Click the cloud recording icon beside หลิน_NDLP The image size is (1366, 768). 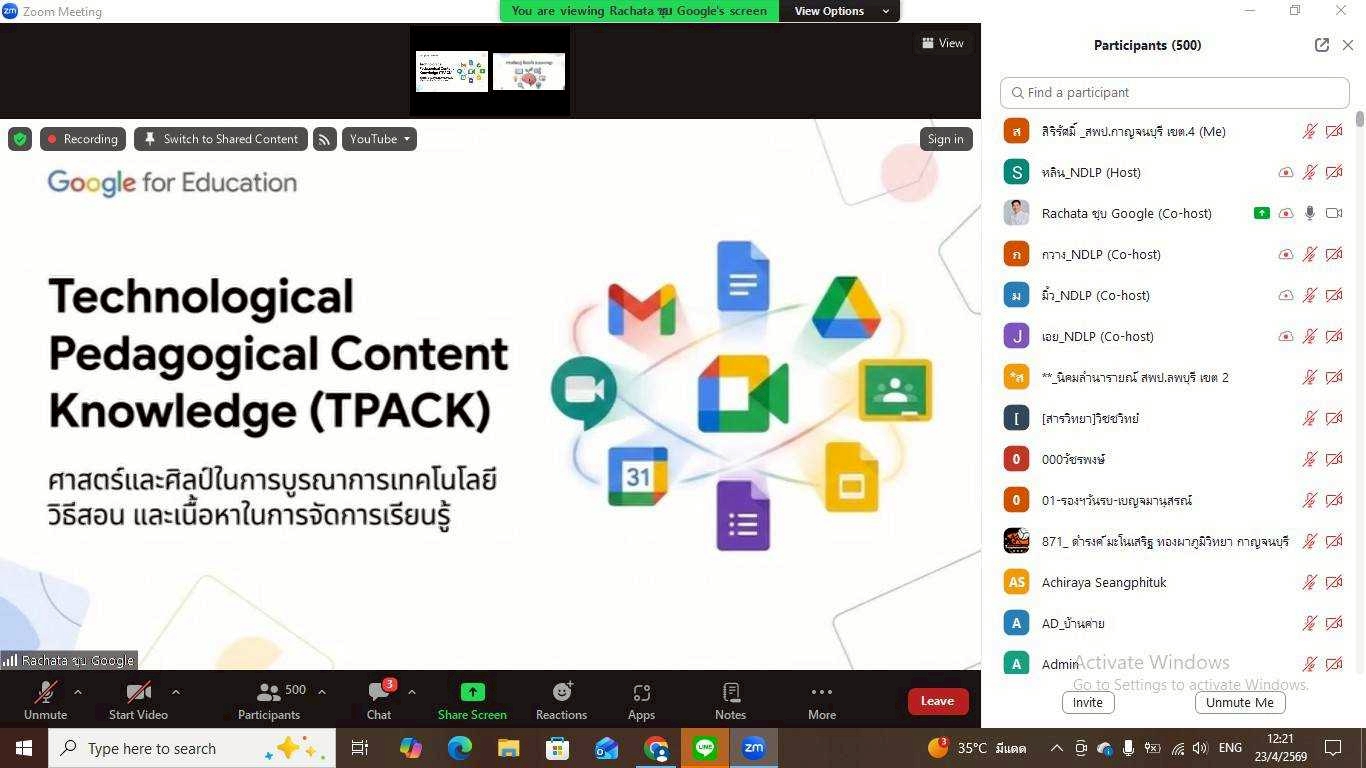1286,172
